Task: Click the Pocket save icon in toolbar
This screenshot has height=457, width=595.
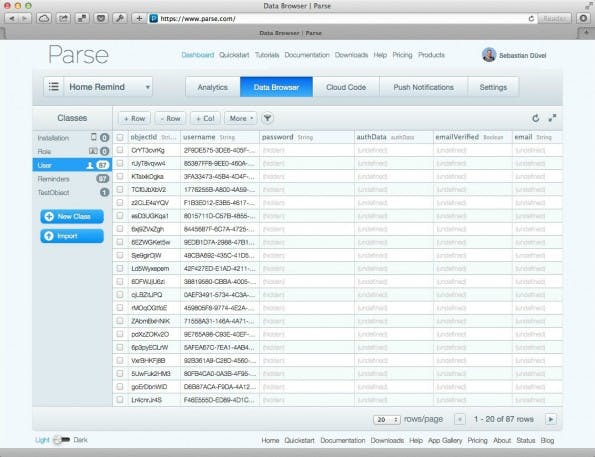Action: click(x=101, y=18)
